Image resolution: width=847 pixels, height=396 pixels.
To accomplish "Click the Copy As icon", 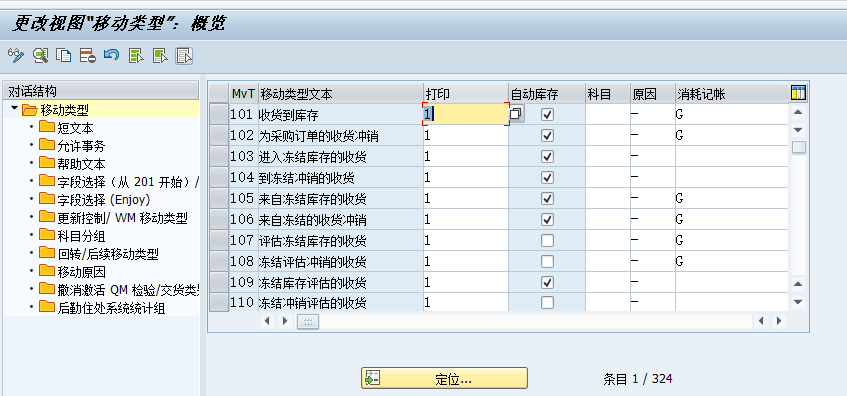I will tap(64, 55).
